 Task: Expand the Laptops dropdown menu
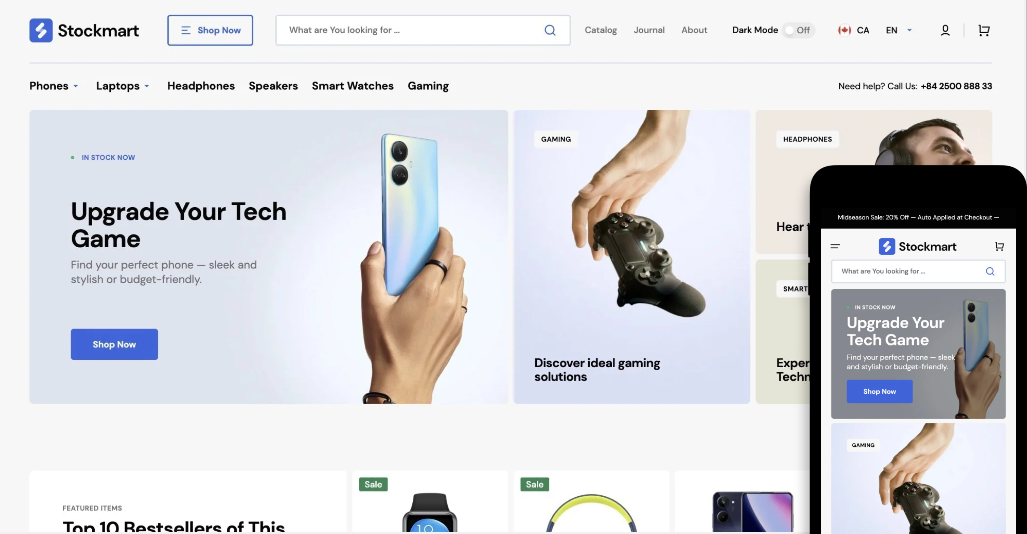(122, 86)
